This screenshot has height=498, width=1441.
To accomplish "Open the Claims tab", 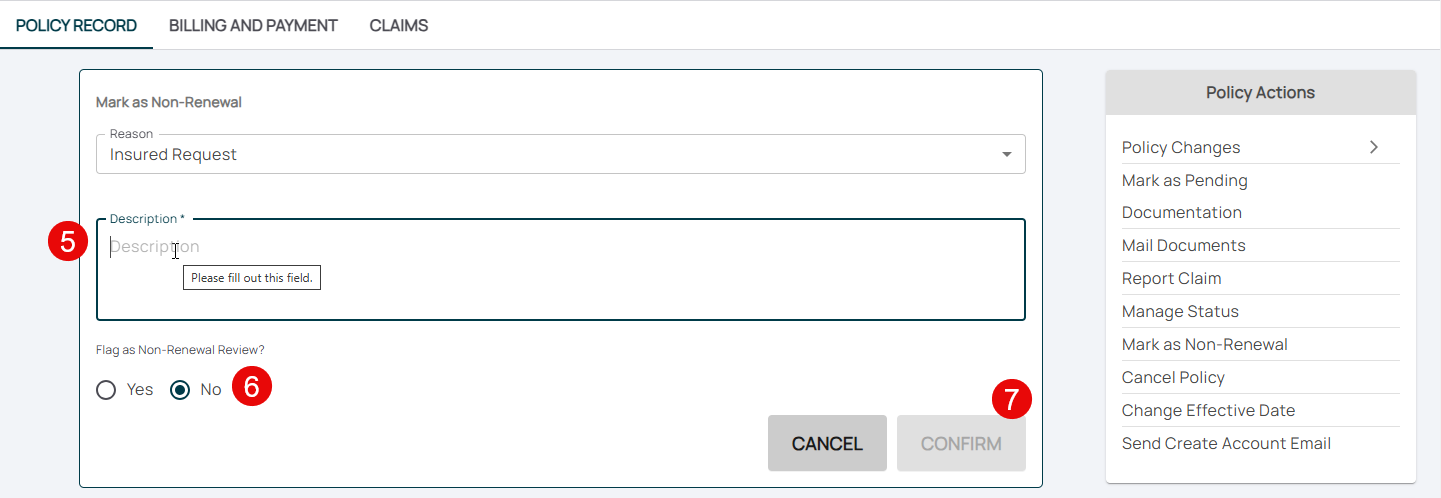I will [x=399, y=26].
